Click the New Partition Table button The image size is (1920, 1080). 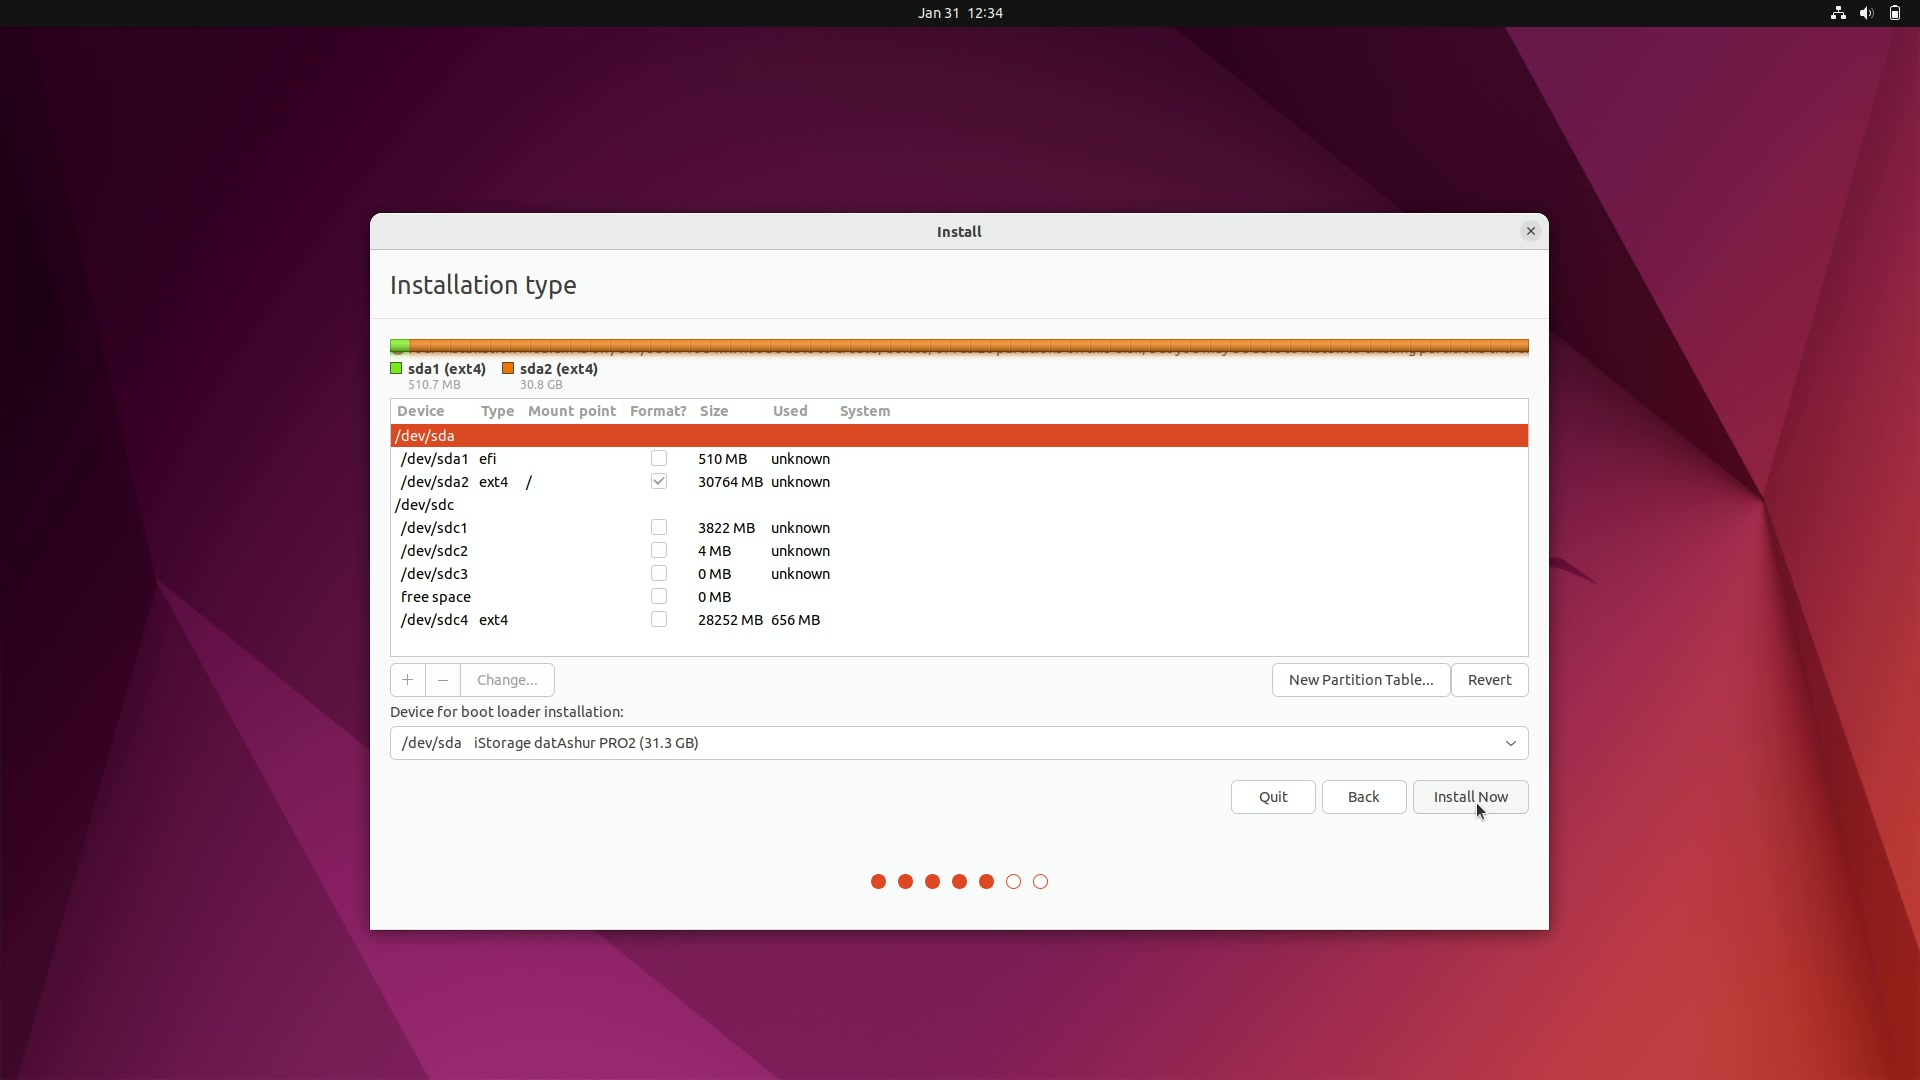point(1361,680)
